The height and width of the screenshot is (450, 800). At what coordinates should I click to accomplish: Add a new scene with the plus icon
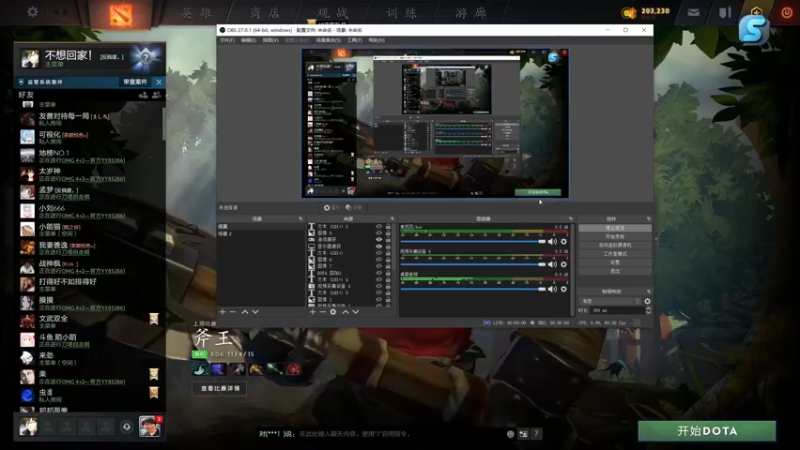coord(222,311)
